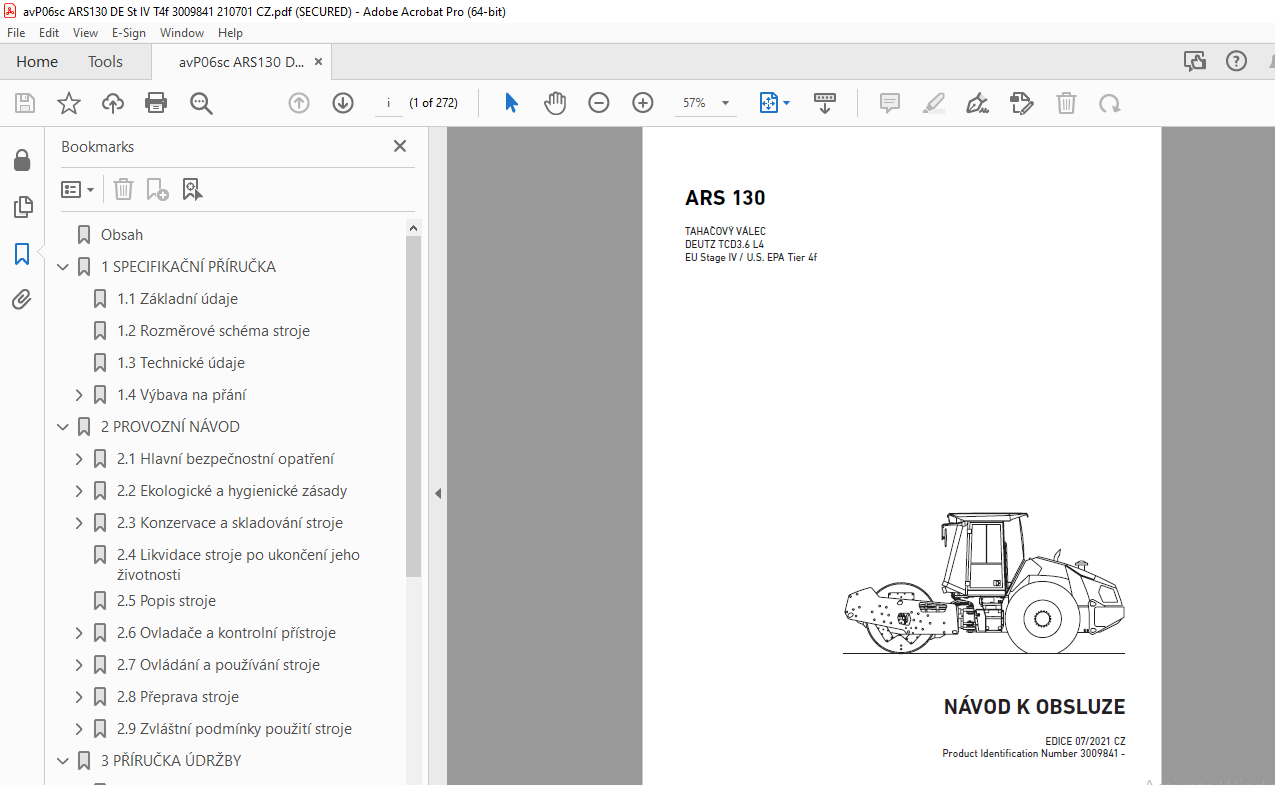Image resolution: width=1275 pixels, height=785 pixels.
Task: Save the file with the floppy disk icon
Action: pyautogui.click(x=25, y=103)
